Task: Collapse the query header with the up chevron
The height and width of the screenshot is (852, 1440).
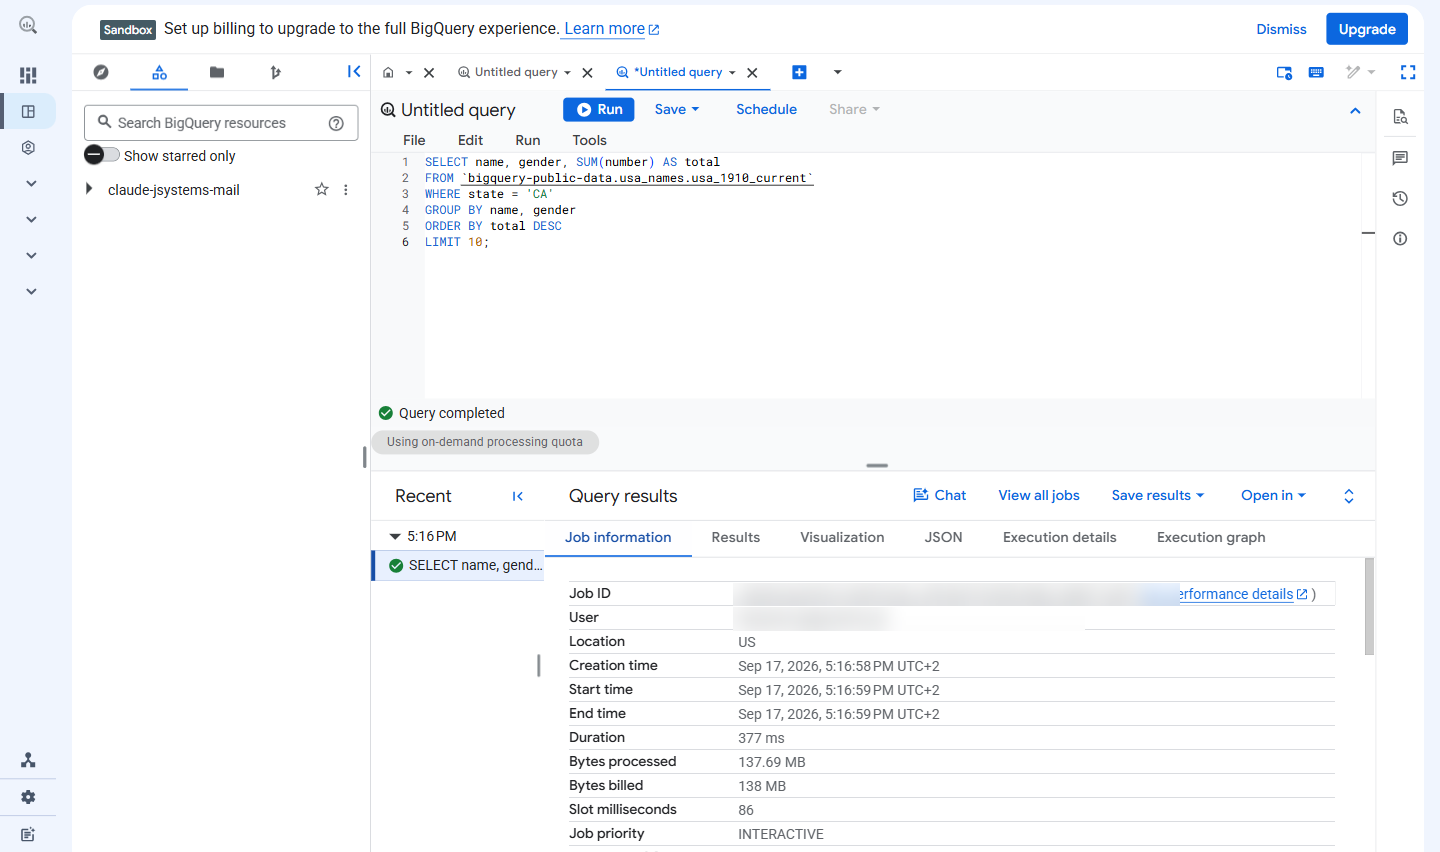Action: (x=1355, y=110)
